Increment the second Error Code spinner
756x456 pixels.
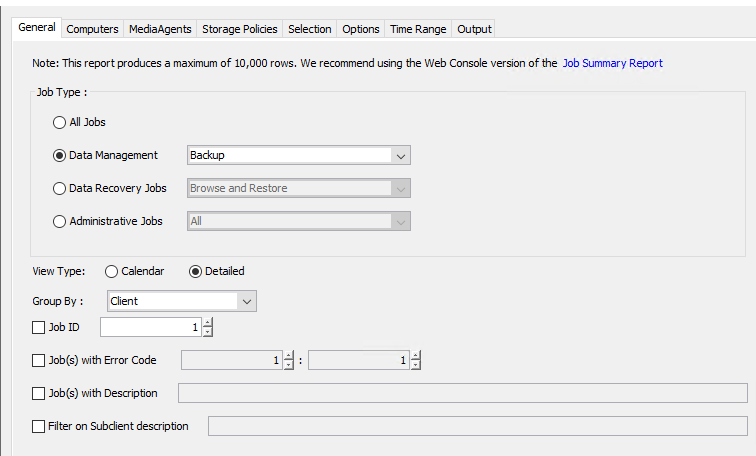[x=416, y=355]
